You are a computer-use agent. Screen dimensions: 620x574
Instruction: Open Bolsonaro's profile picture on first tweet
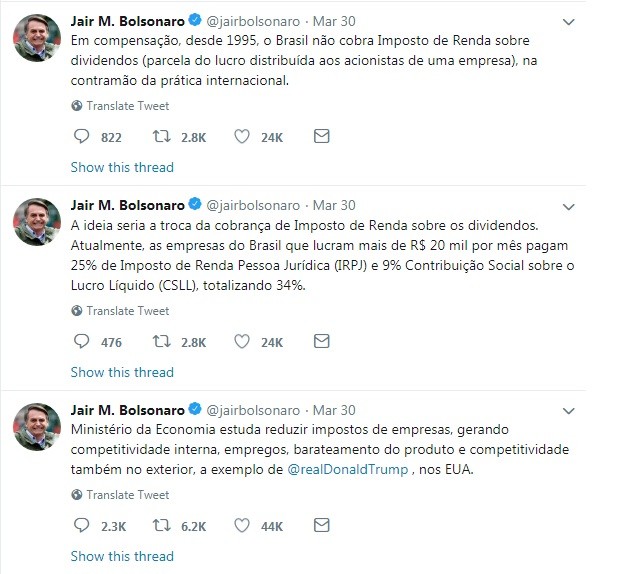[36, 39]
